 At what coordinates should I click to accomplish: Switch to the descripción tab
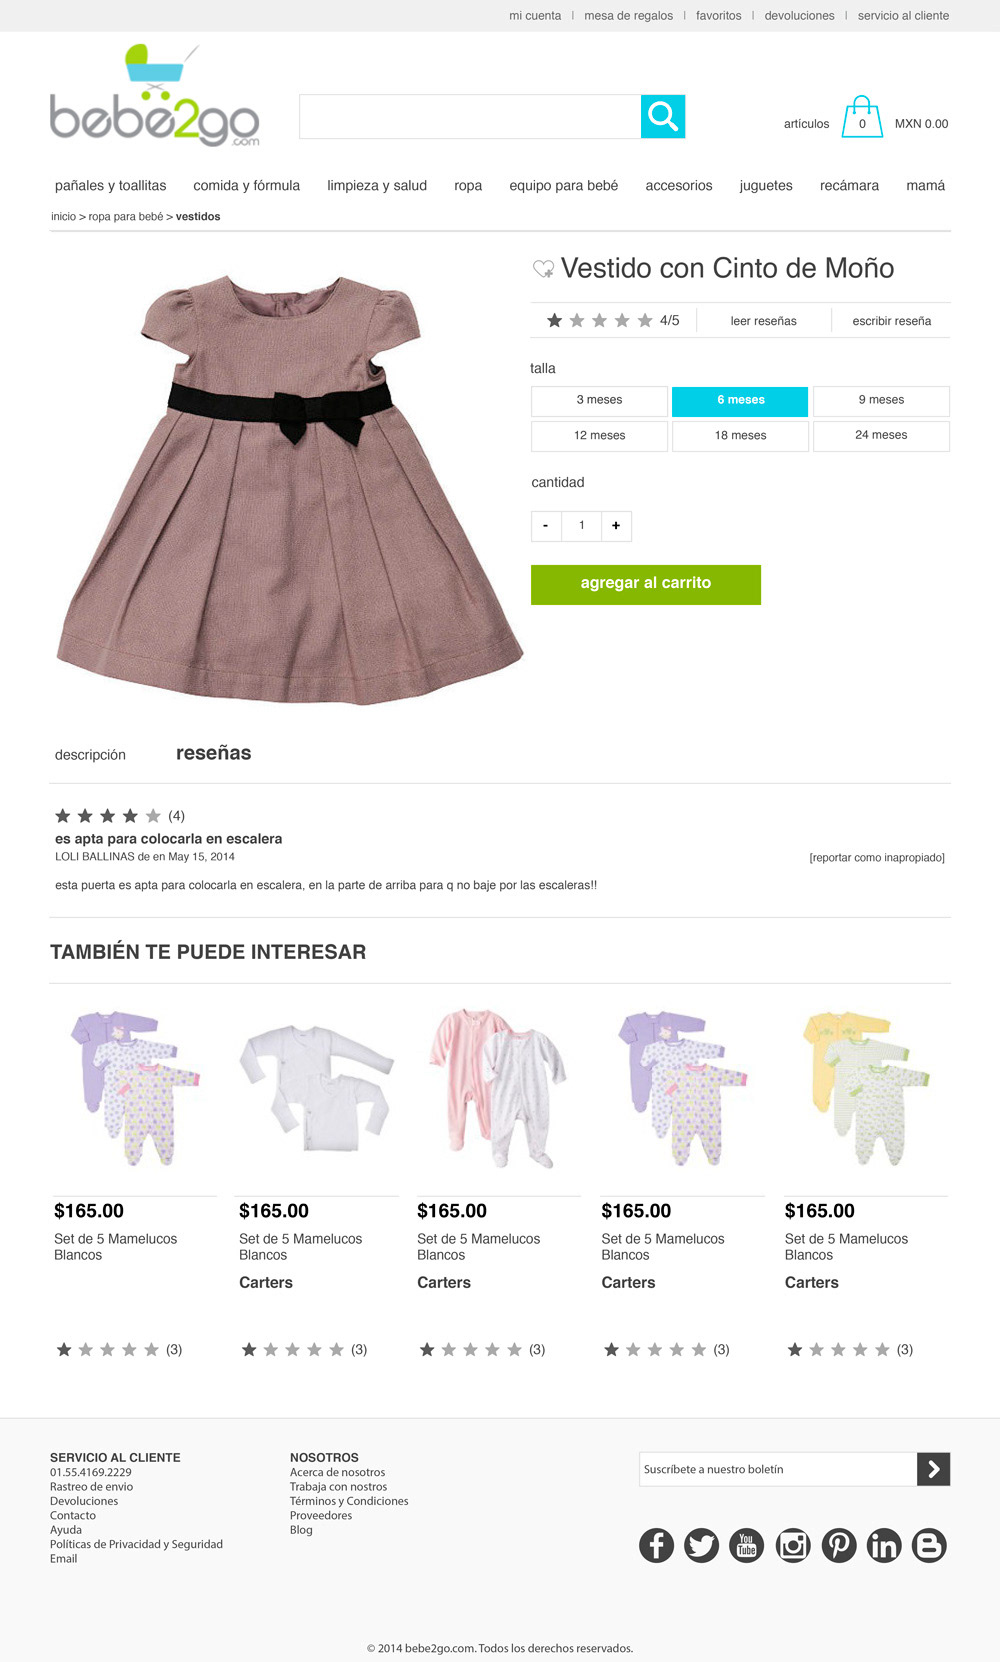(x=90, y=755)
